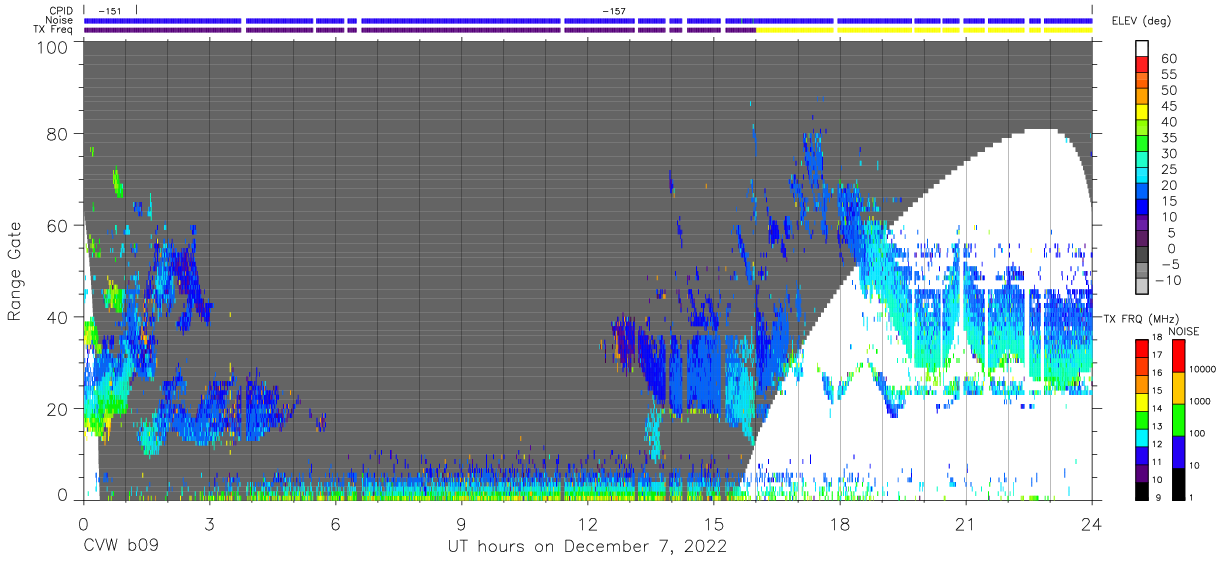Click the 'NOISE' legend title
The height and width of the screenshot is (567, 1228).
tap(1183, 331)
